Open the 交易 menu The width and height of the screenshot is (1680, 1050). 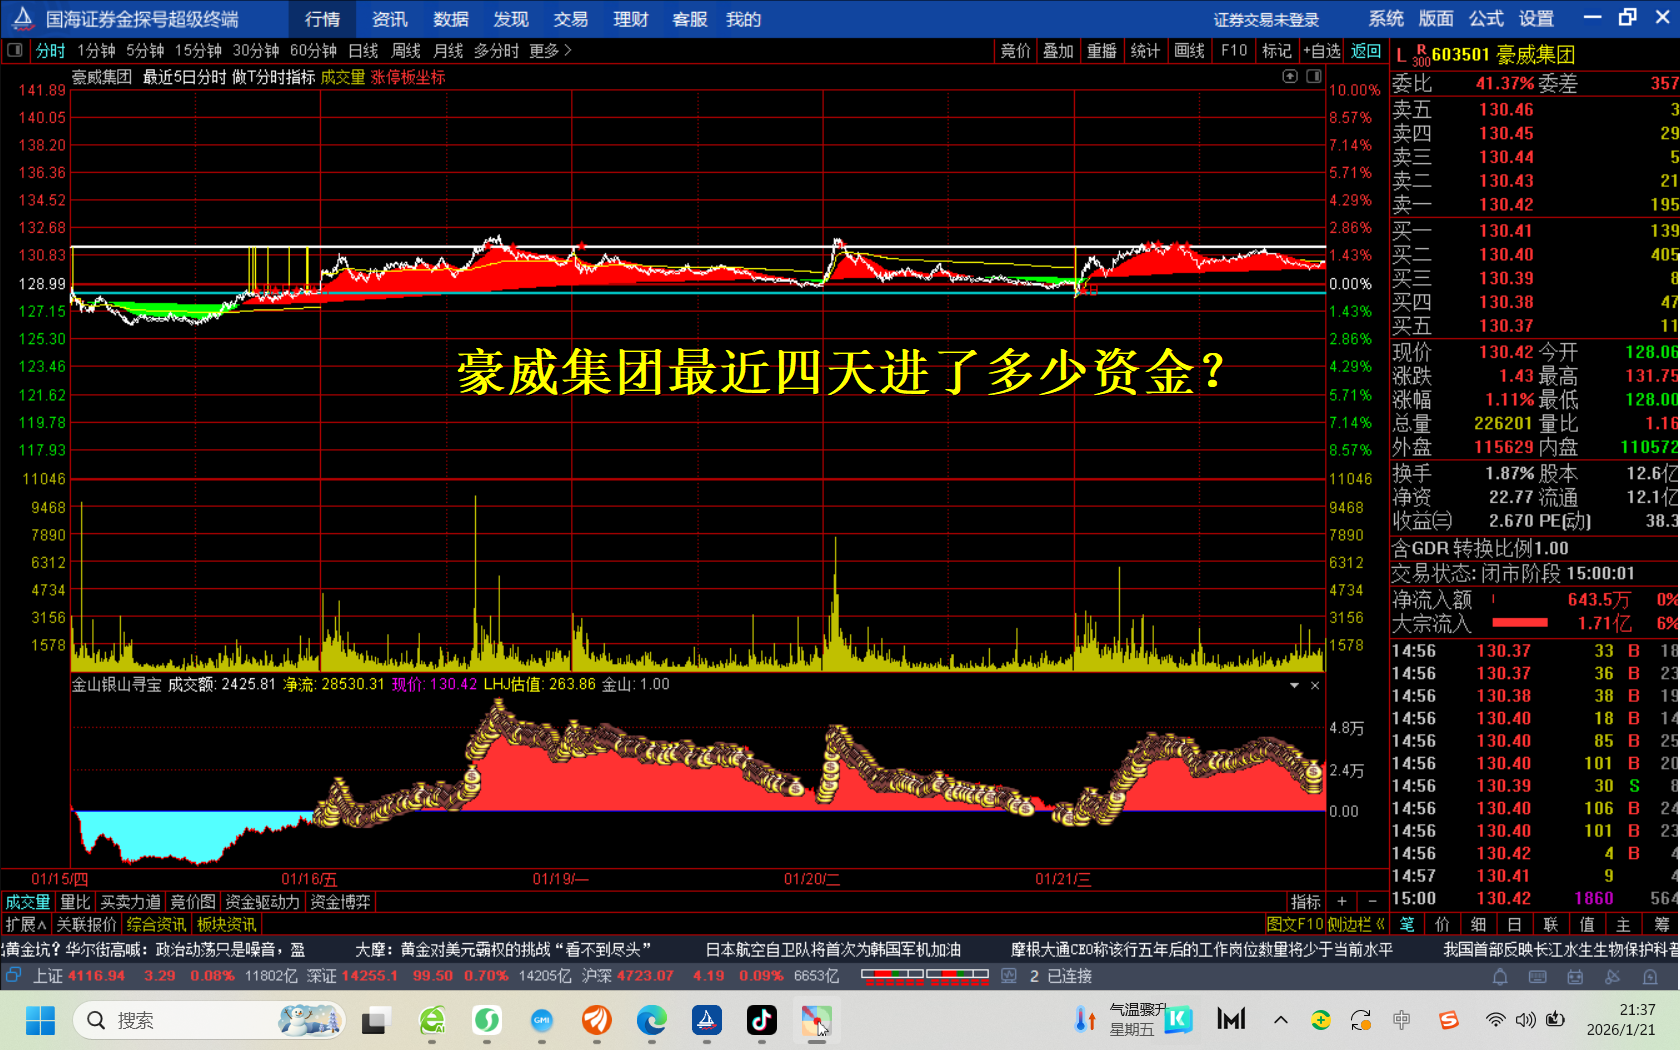571,19
